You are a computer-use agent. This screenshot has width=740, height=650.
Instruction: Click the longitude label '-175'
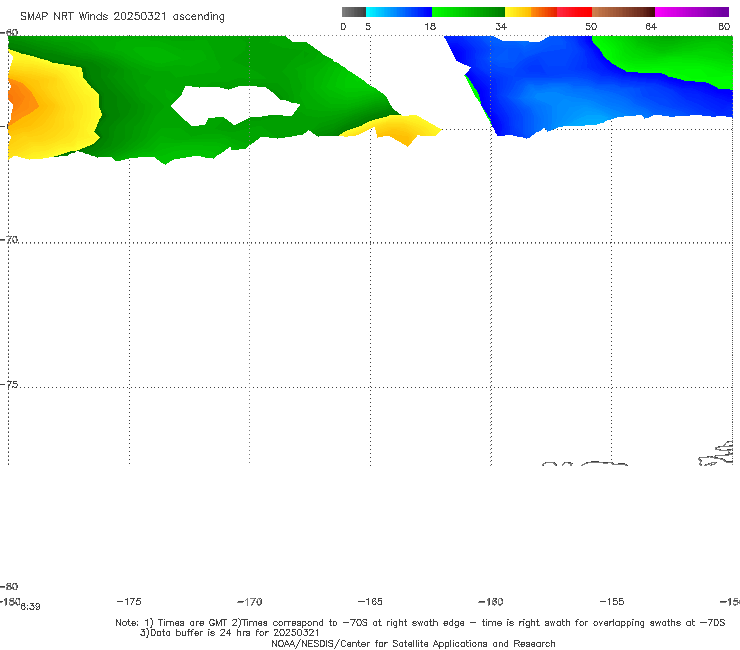(x=129, y=601)
